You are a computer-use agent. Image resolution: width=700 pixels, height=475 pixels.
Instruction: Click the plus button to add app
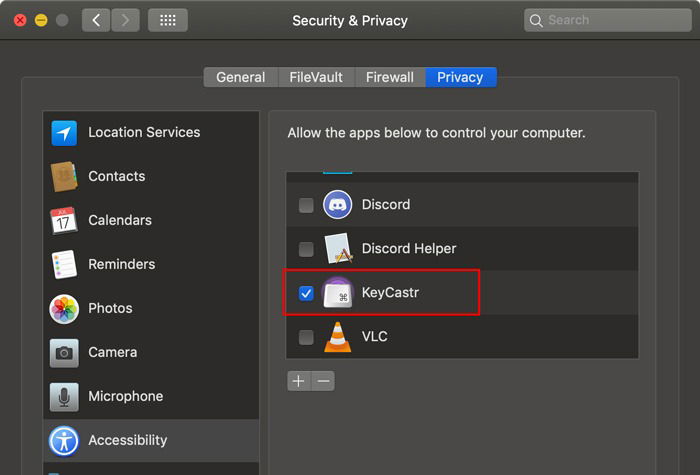pos(298,381)
